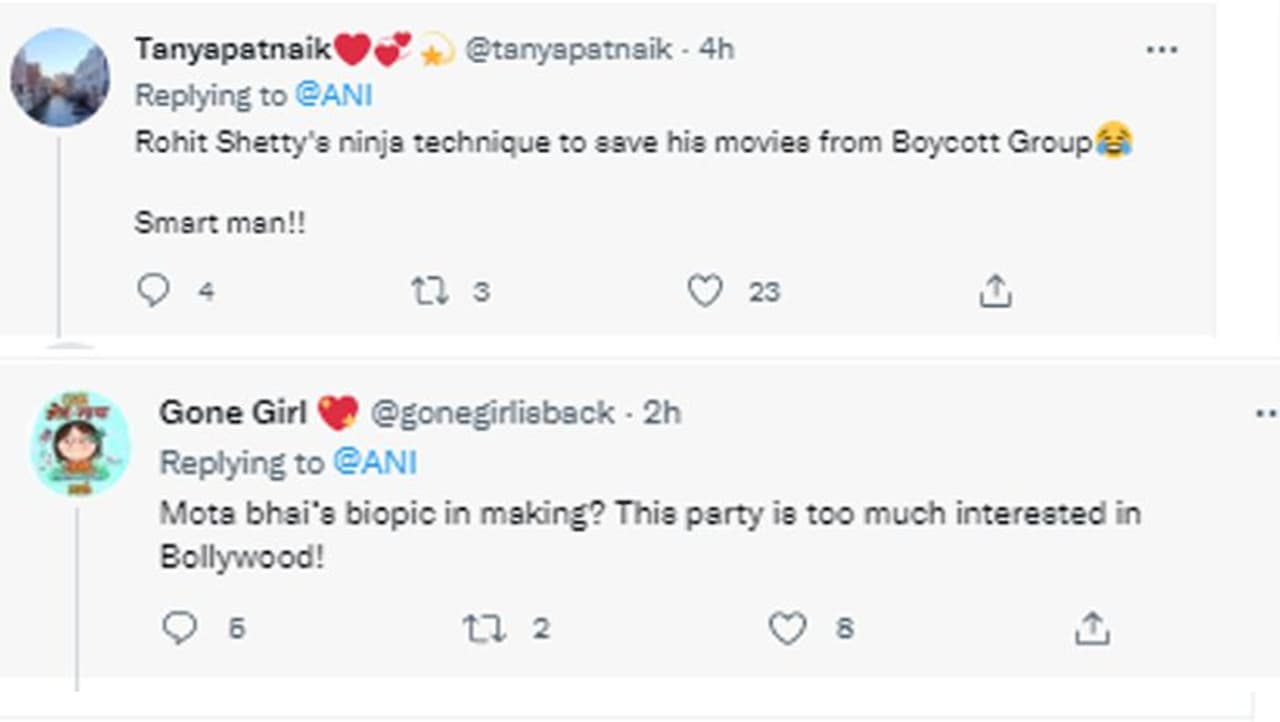This screenshot has width=1280, height=722.
Task: Click the Gone Girl display name
Action: (x=233, y=412)
